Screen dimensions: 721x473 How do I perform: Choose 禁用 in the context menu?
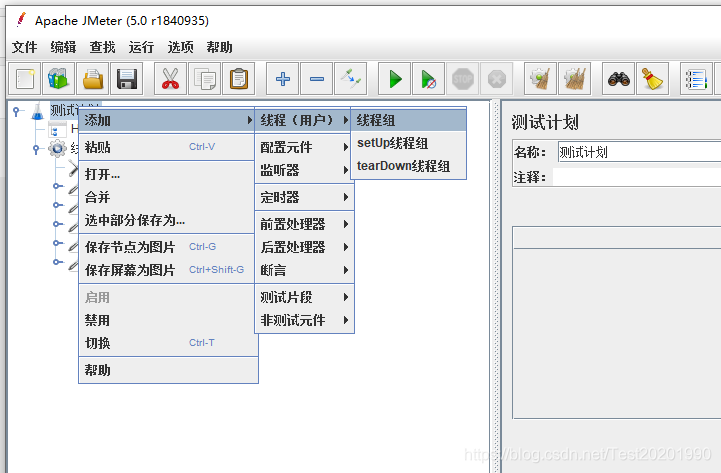pyautogui.click(x=166, y=320)
